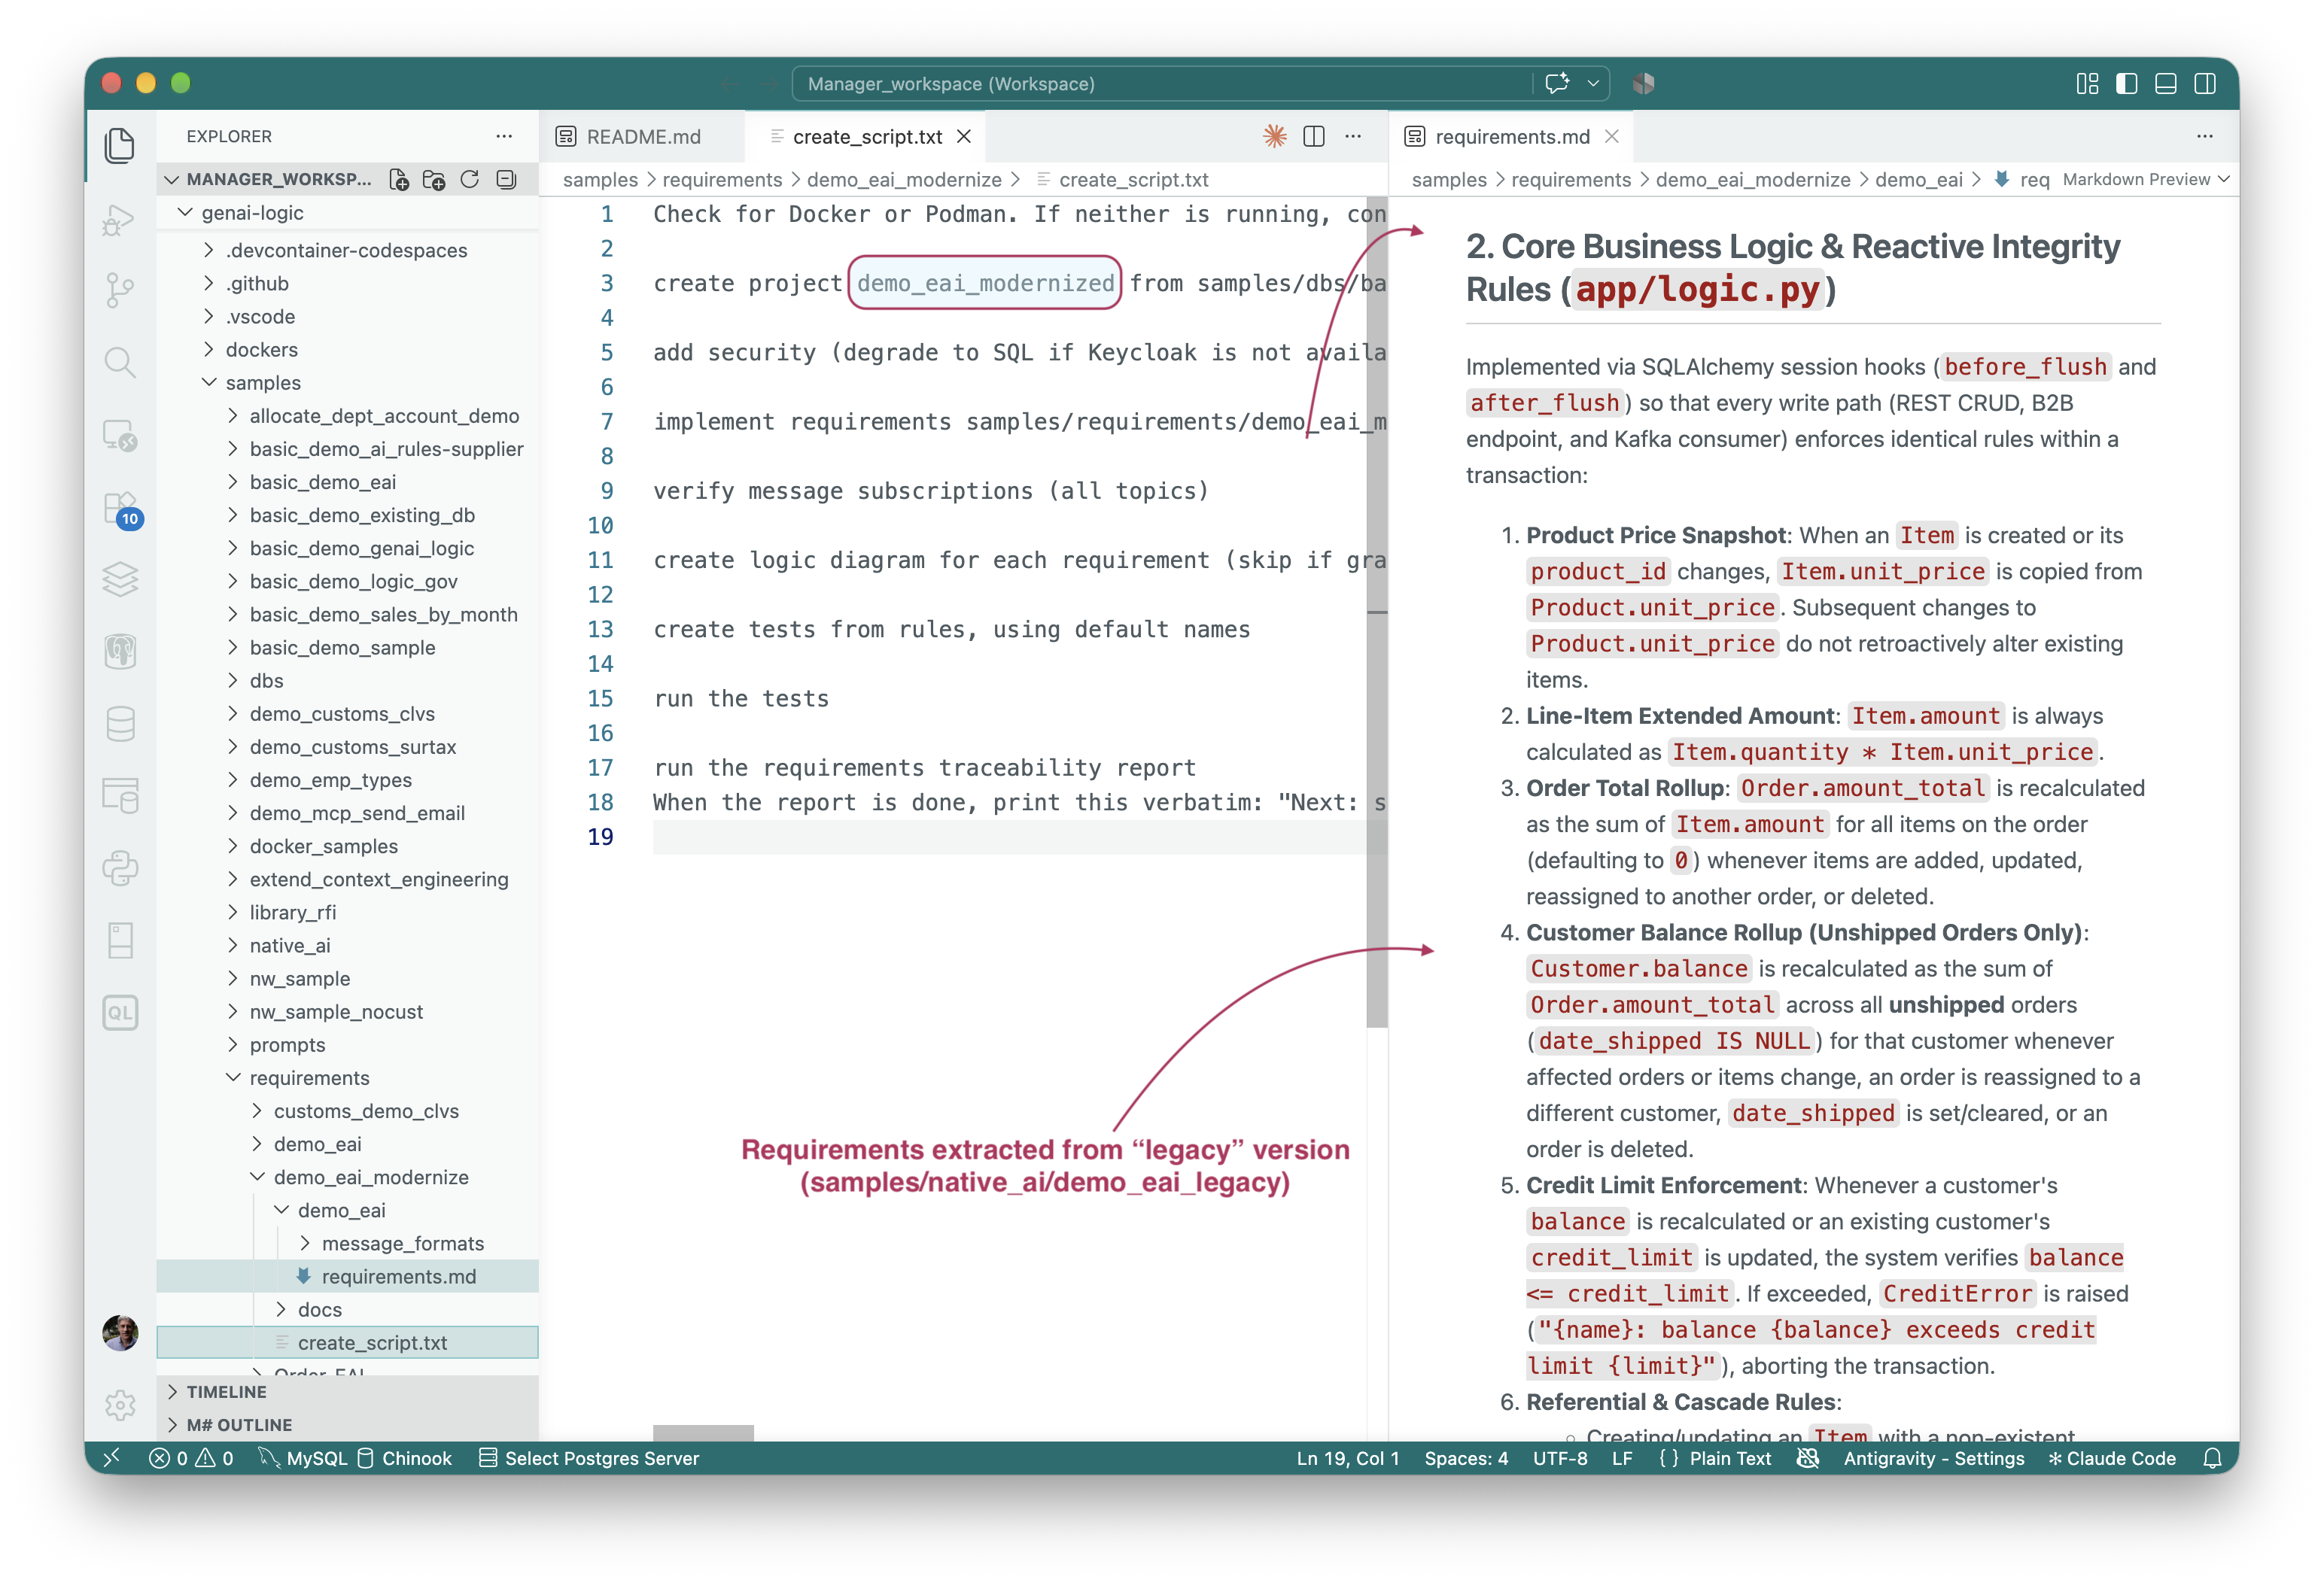Open the GraphQL view icon
The height and width of the screenshot is (1586, 2324).
coord(120,1012)
